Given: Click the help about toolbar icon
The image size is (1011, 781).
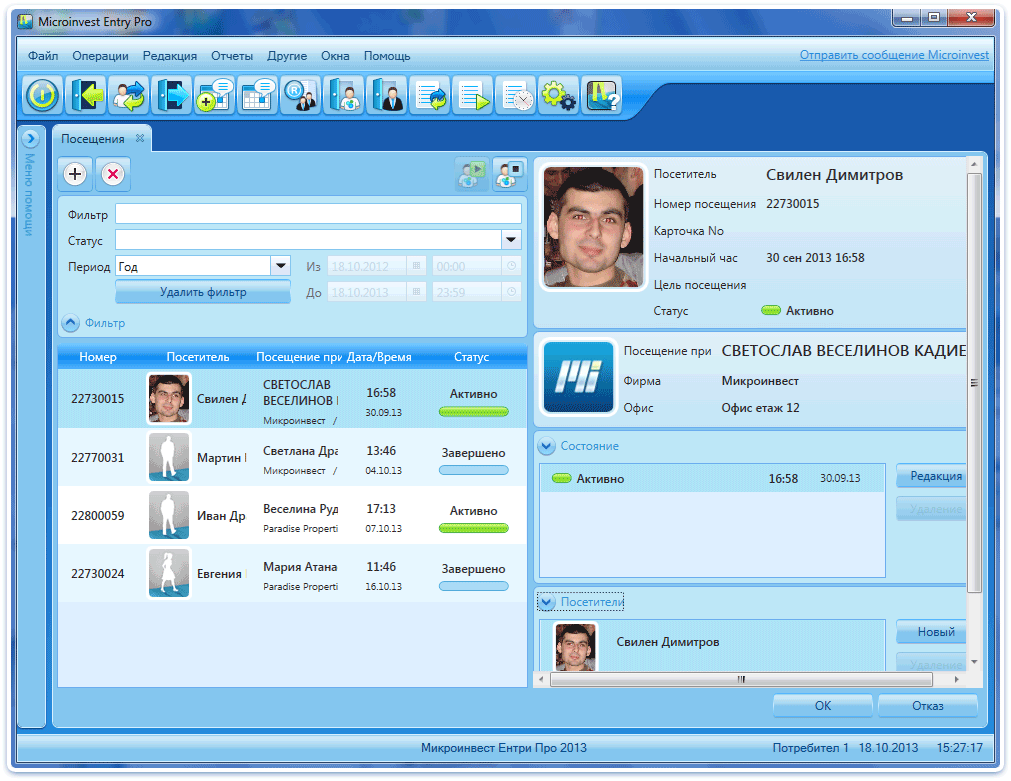Looking at the screenshot, I should coord(602,95).
